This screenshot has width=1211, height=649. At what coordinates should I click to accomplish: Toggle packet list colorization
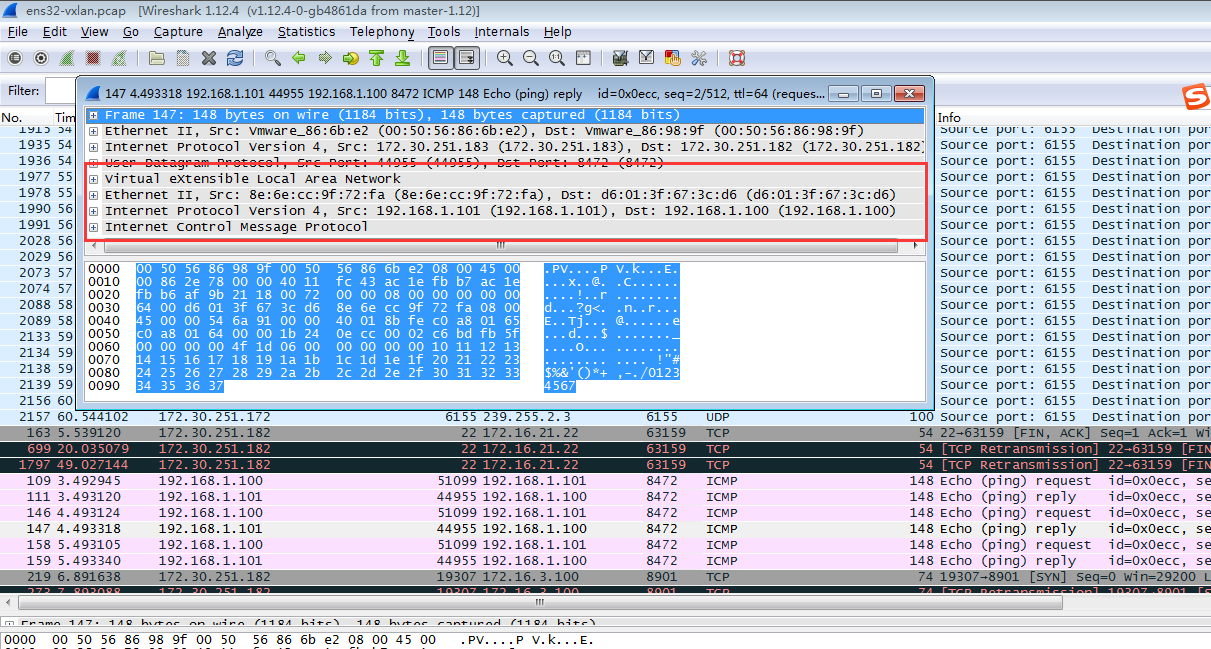tap(441, 58)
